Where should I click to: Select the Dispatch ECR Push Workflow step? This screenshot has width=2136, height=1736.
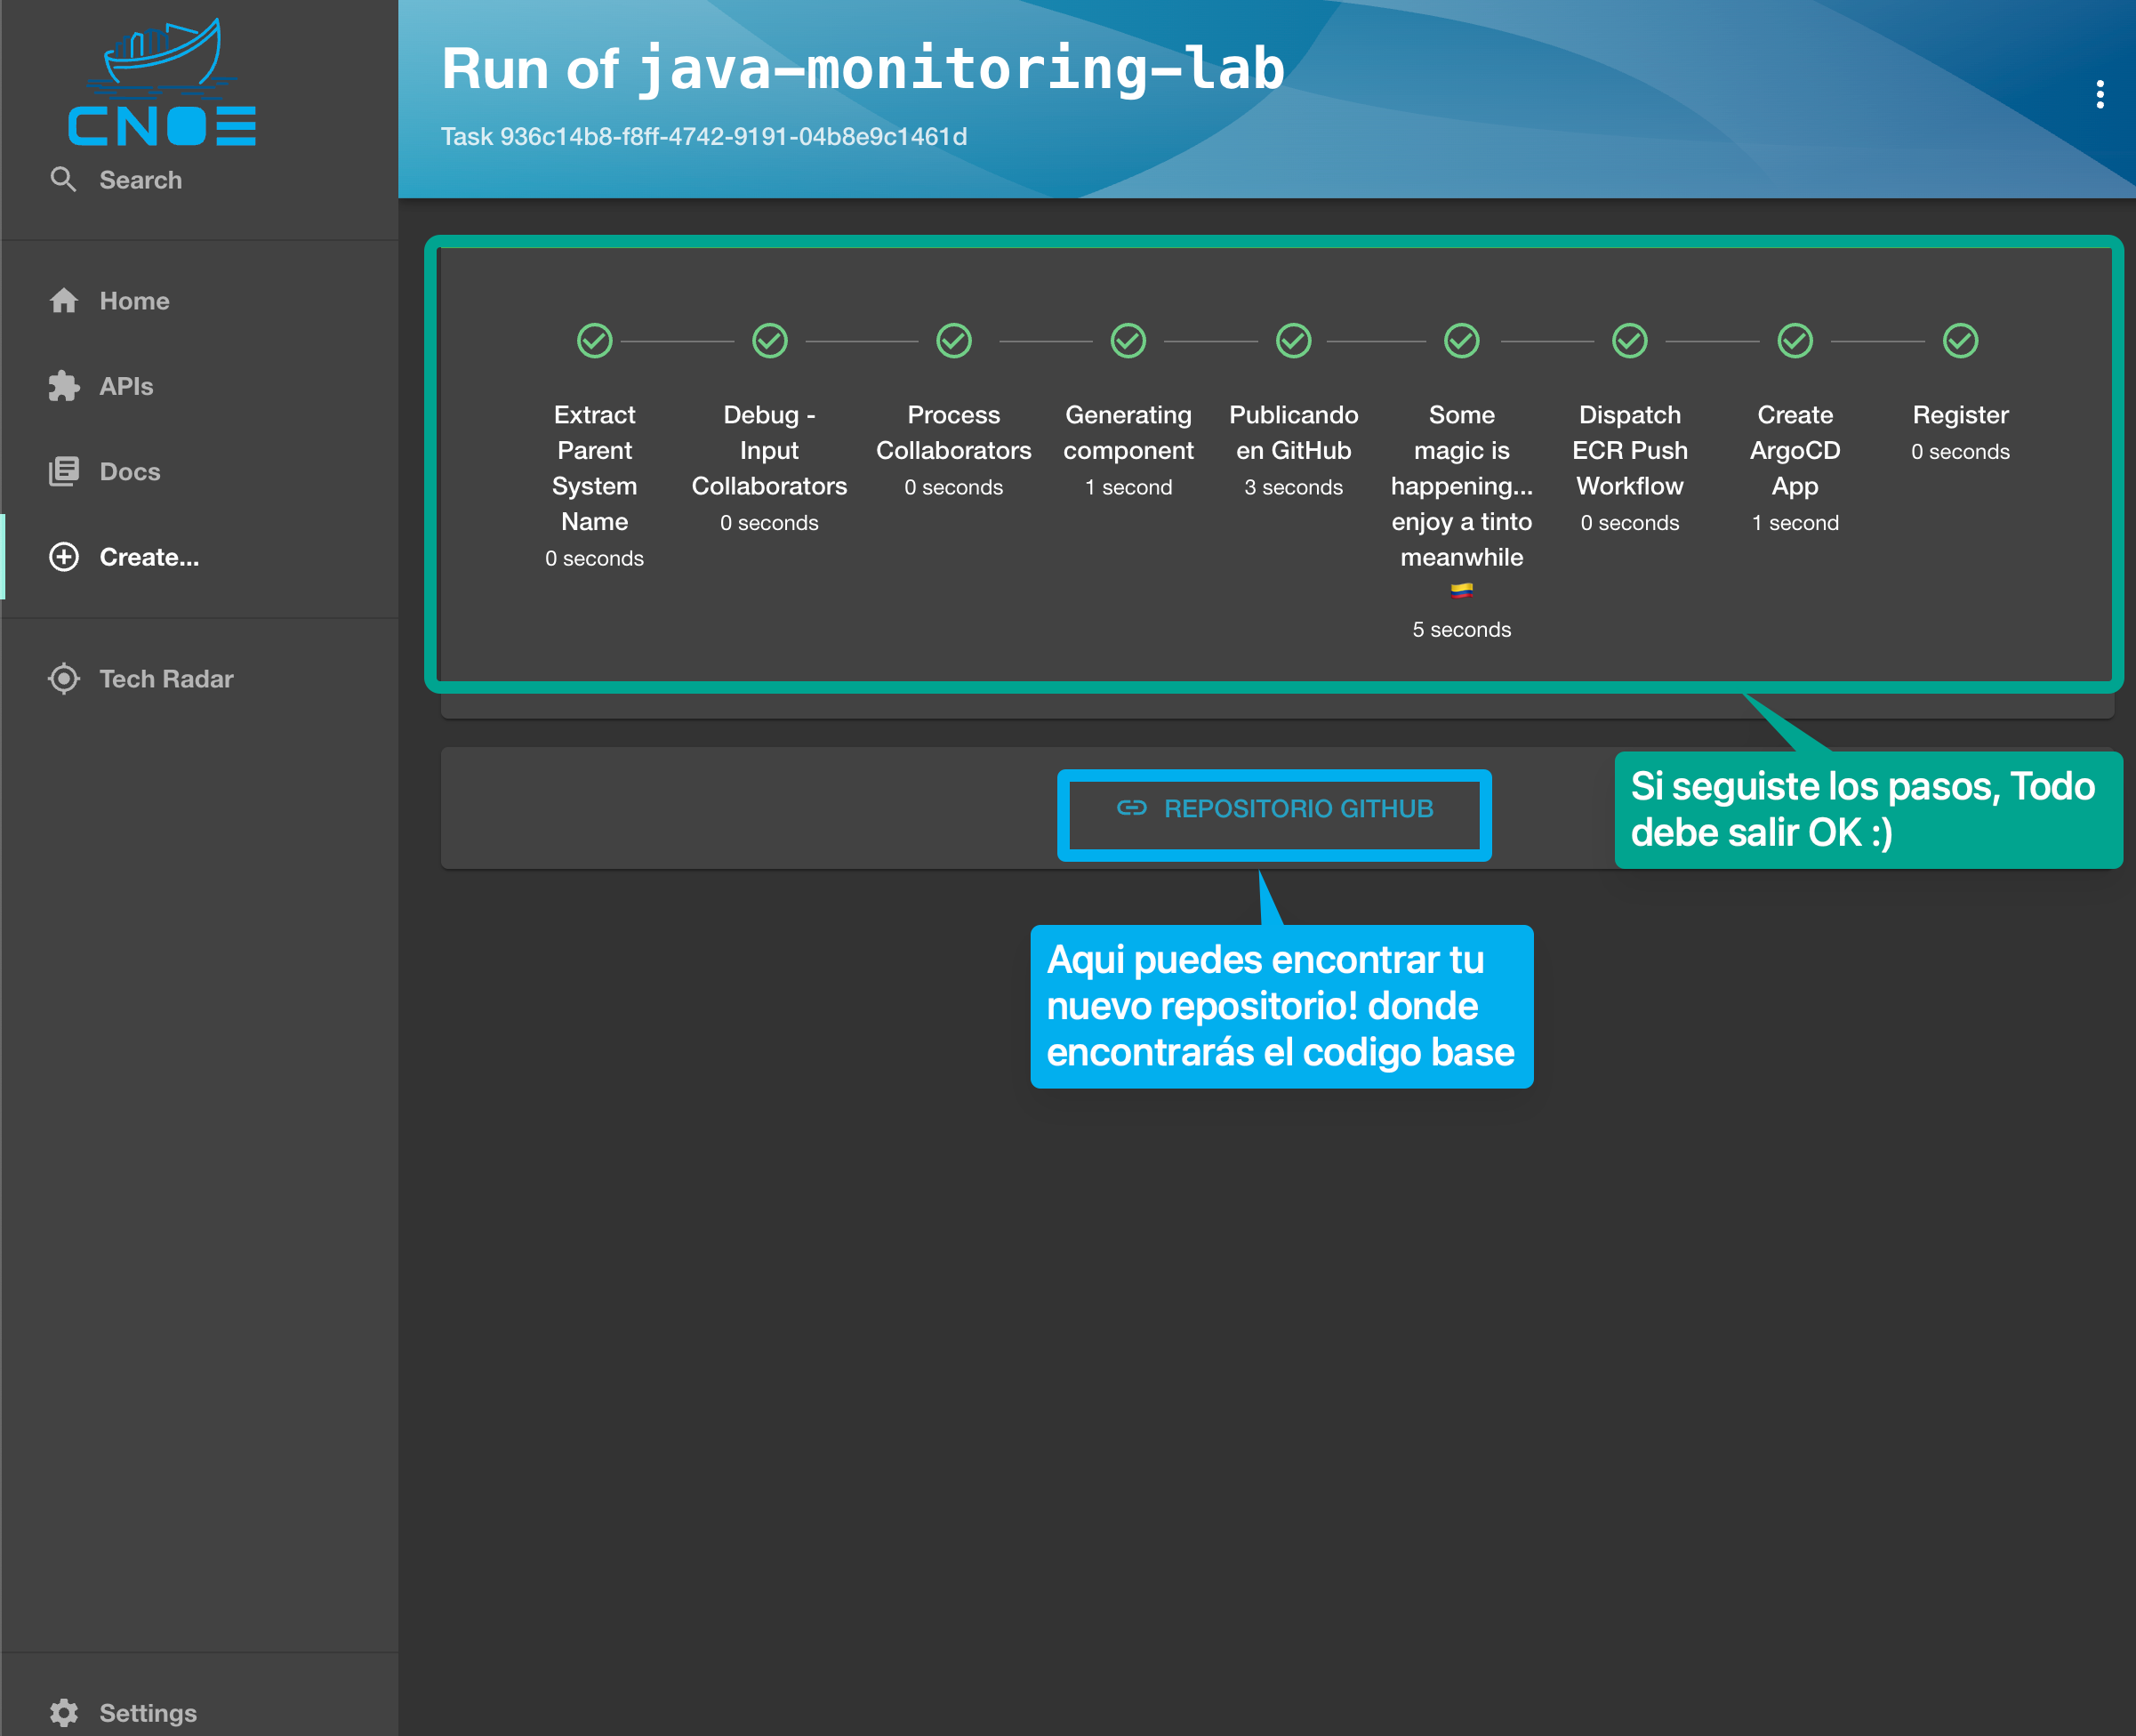[x=1629, y=450]
